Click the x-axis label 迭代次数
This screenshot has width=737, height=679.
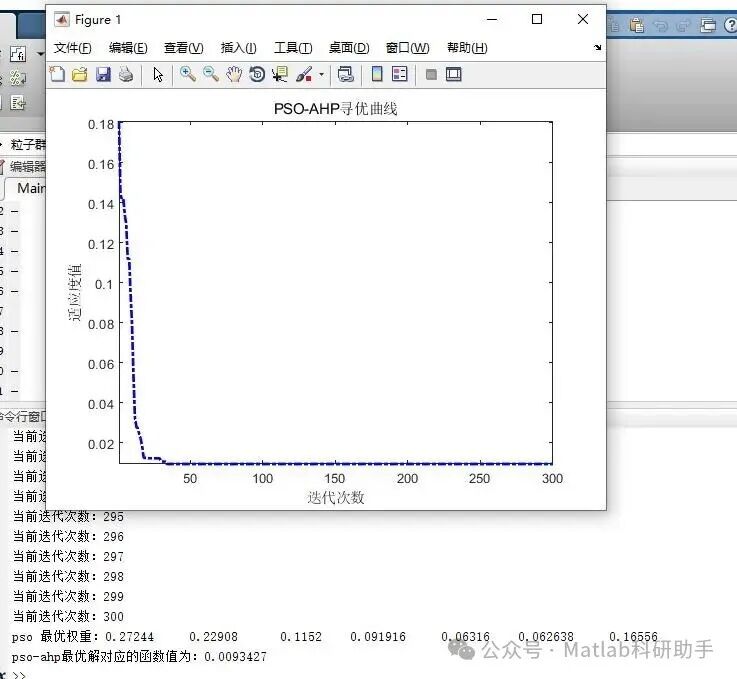336,497
